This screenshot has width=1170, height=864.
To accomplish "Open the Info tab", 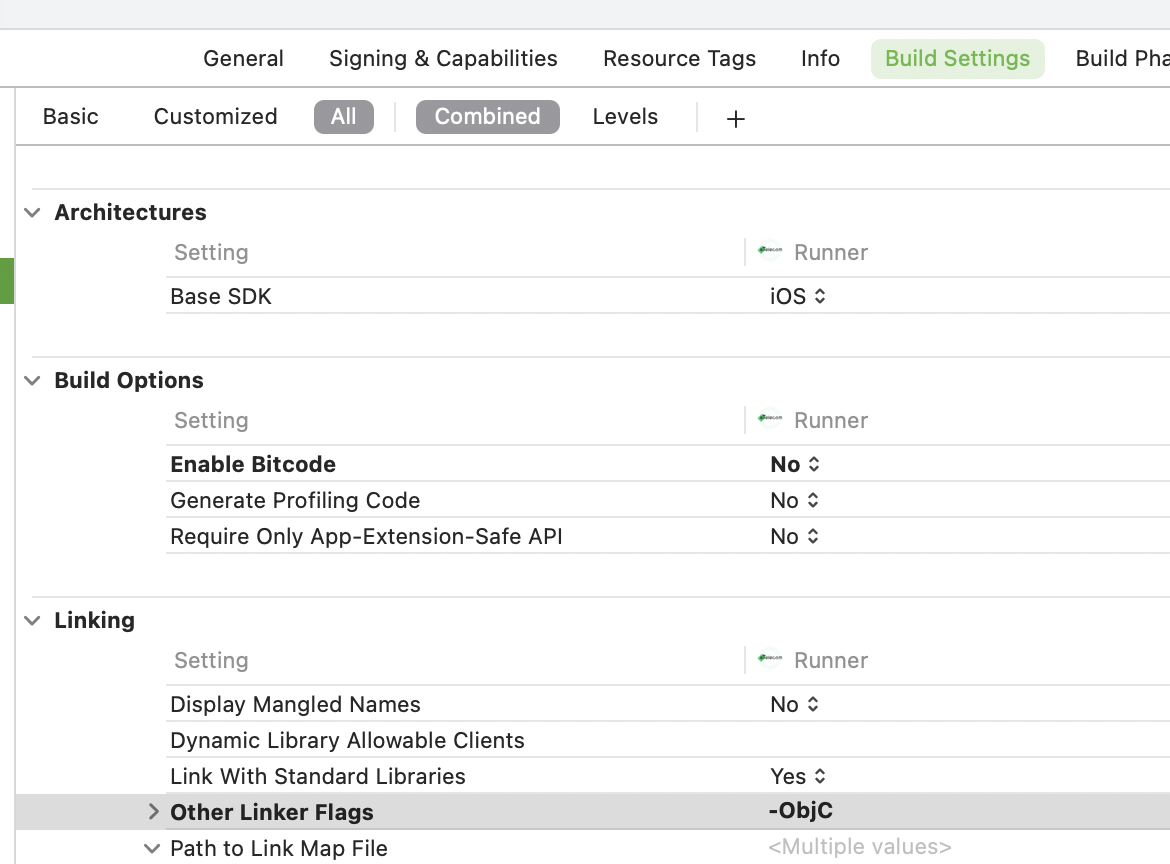I will [x=820, y=58].
